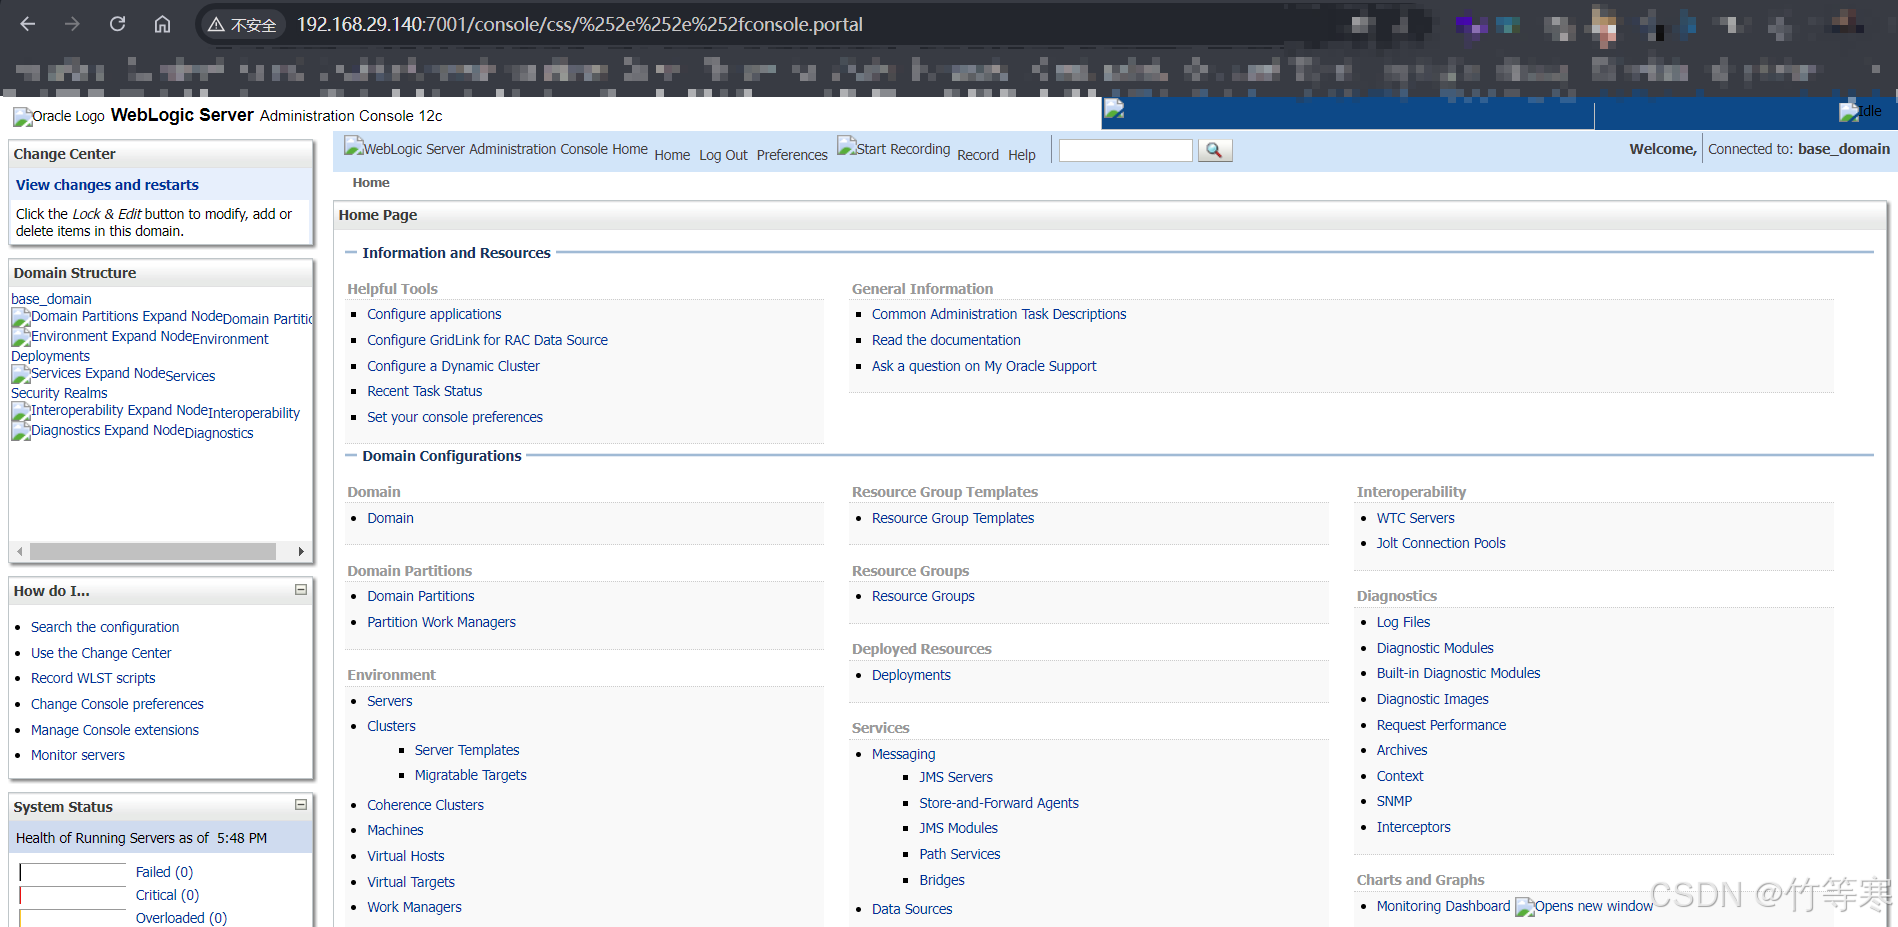1898x927 pixels.
Task: Click the console search text box
Action: click(1126, 150)
